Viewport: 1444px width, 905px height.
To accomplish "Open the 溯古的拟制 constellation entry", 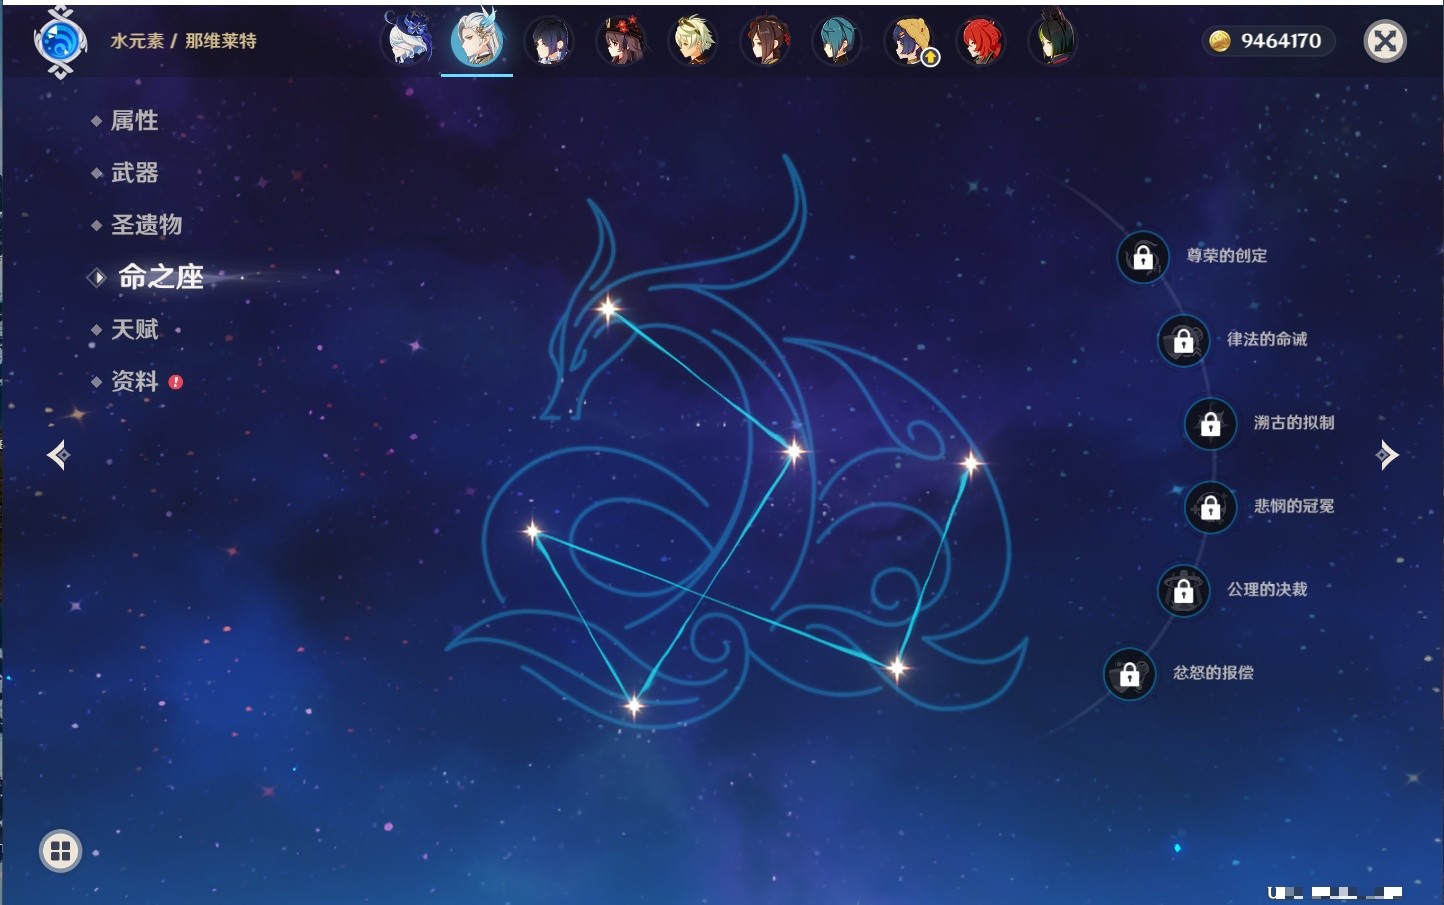I will pyautogui.click(x=1294, y=423).
